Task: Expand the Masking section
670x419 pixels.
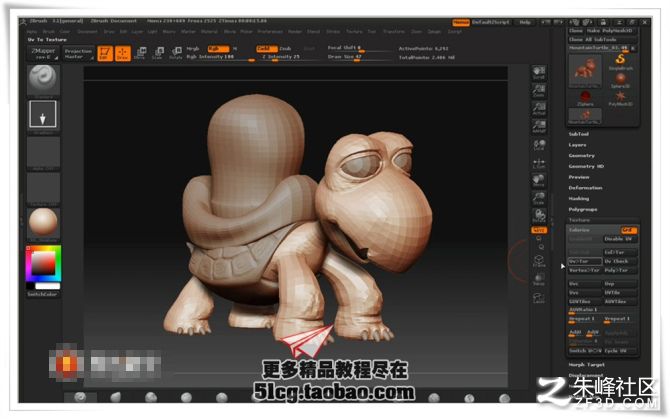Action: click(x=579, y=199)
